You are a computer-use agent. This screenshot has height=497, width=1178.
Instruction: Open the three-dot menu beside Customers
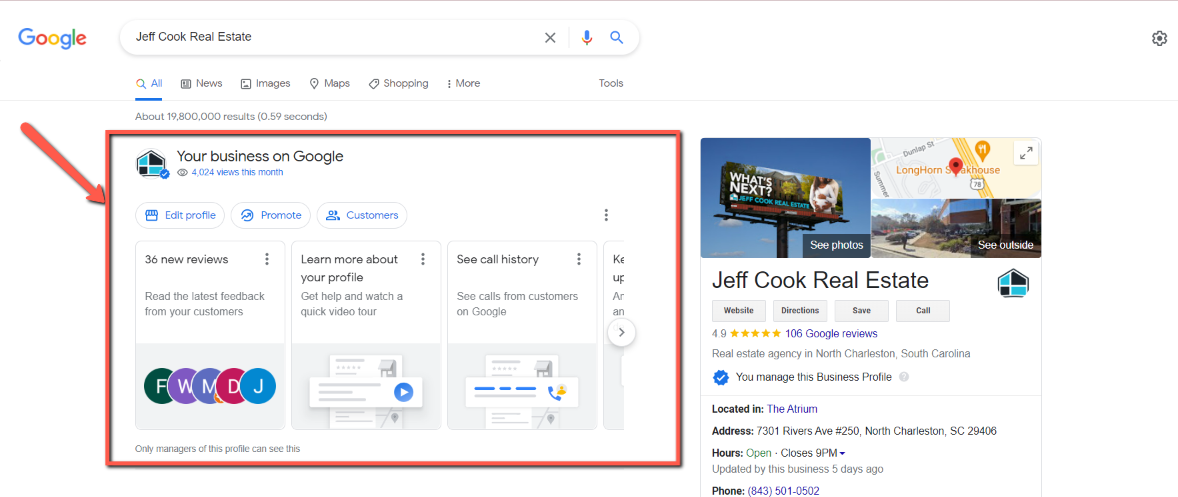(x=606, y=215)
